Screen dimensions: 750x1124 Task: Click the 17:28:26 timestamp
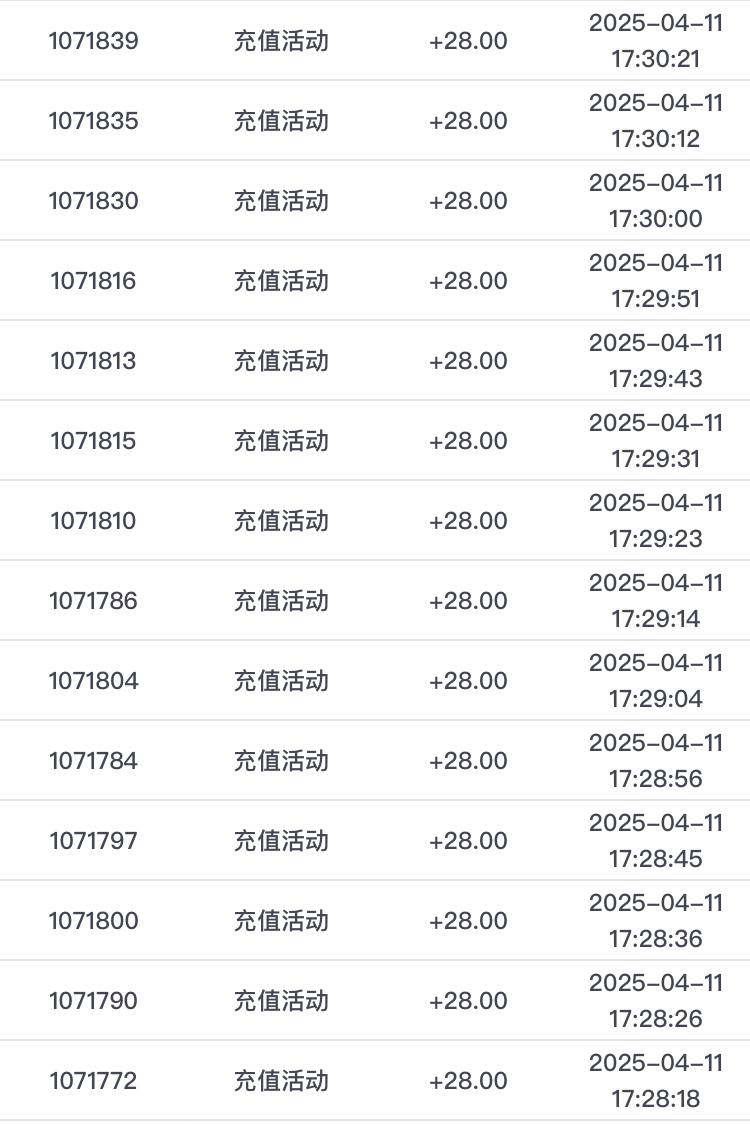656,1018
